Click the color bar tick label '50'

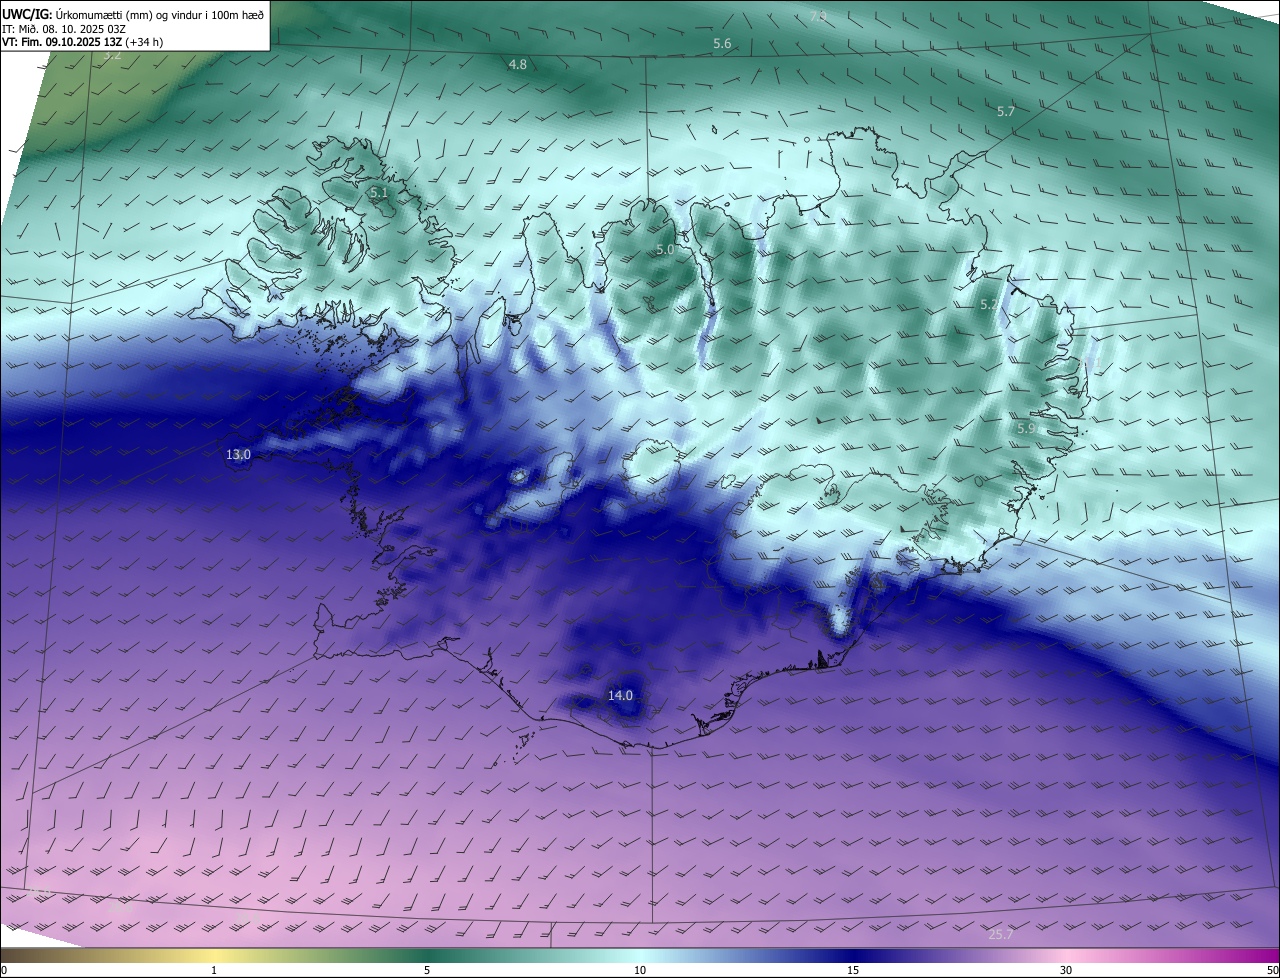tap(1272, 970)
